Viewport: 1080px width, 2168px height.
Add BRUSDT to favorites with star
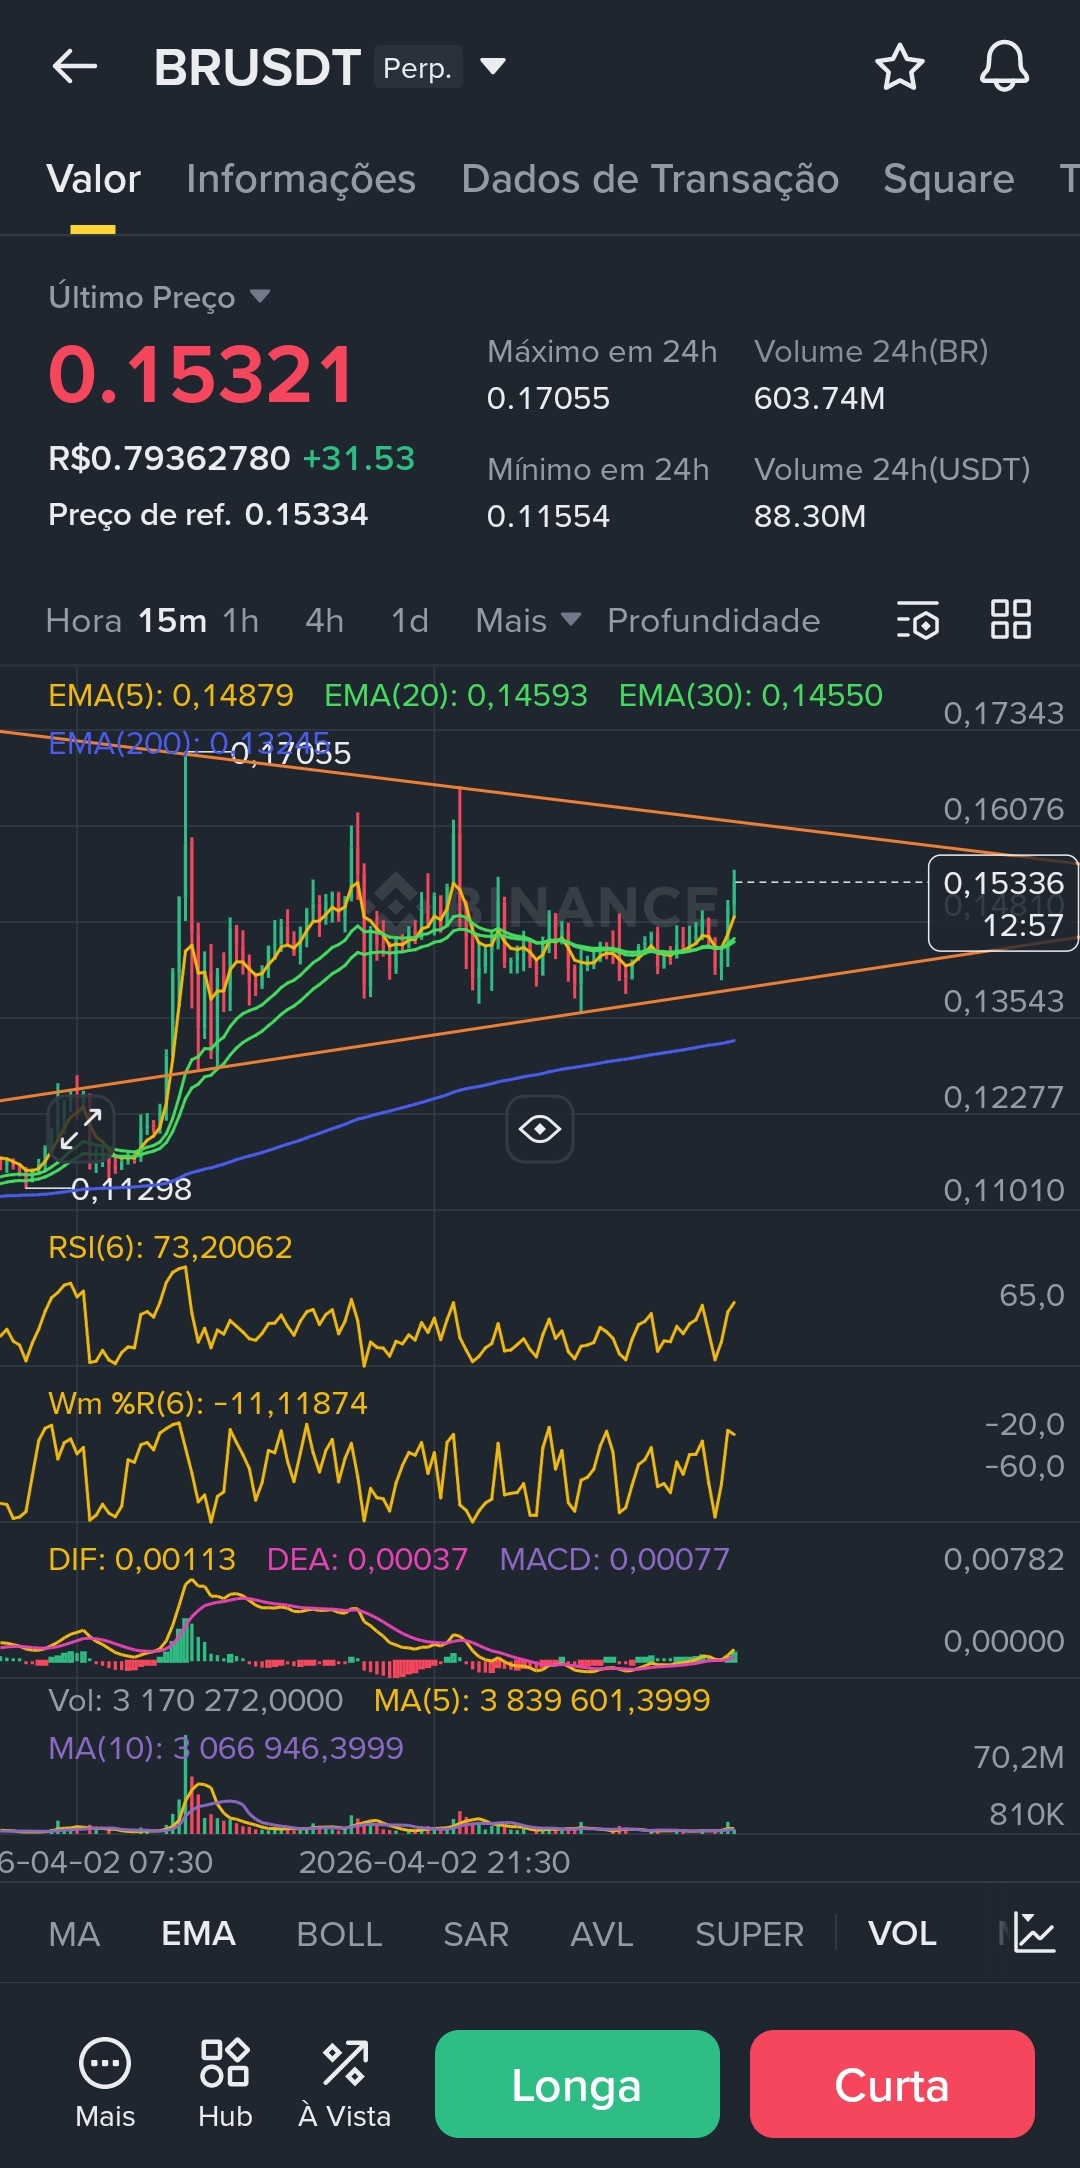point(899,67)
